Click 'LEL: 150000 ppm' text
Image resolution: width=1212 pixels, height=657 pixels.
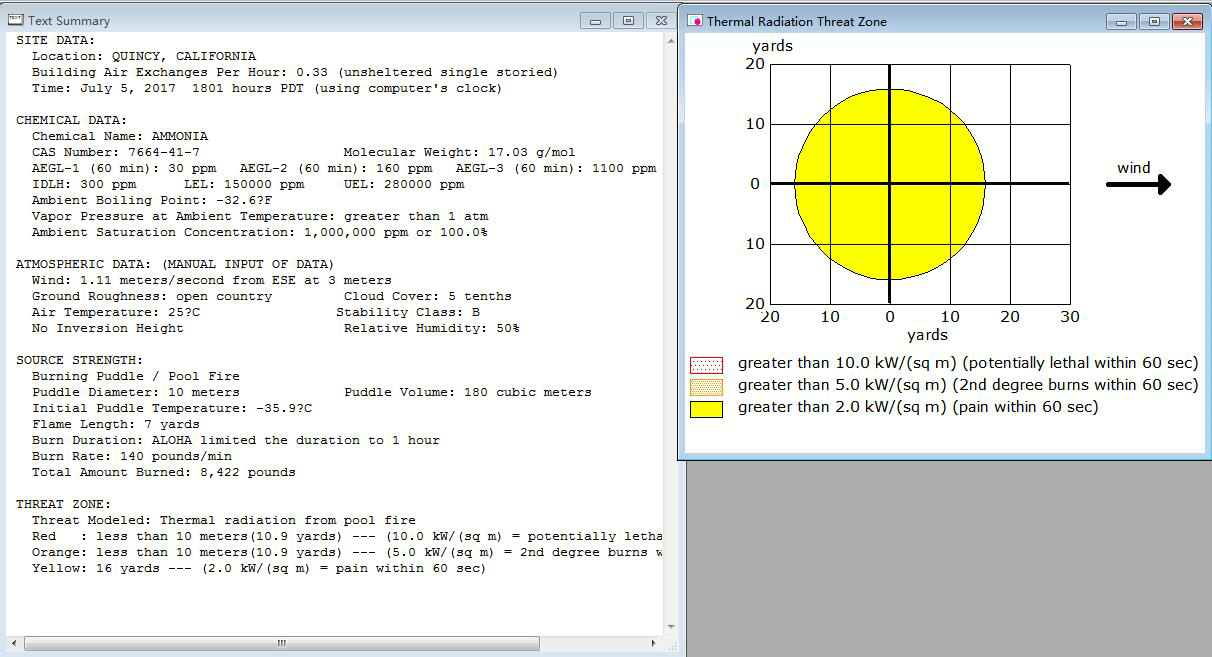pyautogui.click(x=244, y=184)
